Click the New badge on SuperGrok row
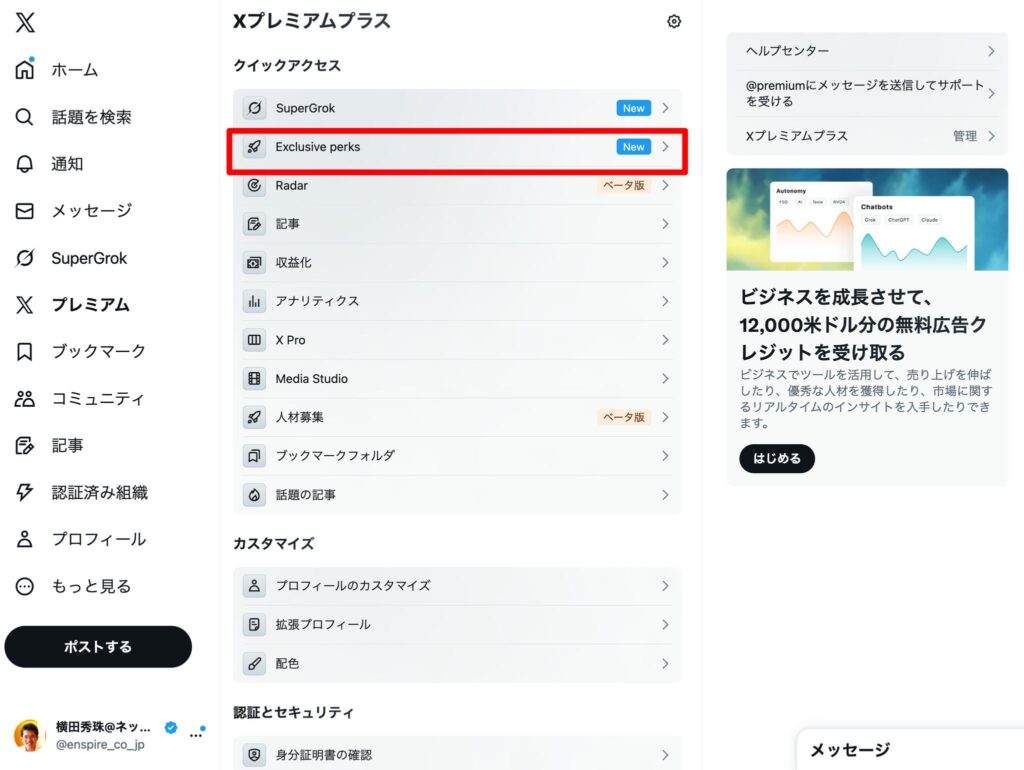Viewport: 1024px width, 770px height. coord(633,108)
